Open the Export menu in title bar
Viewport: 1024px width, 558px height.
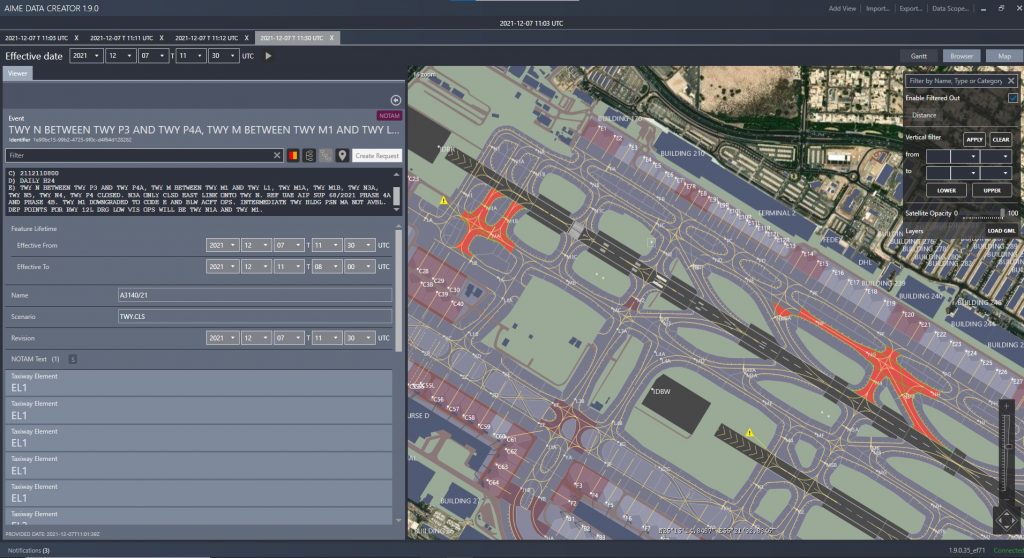[x=909, y=8]
